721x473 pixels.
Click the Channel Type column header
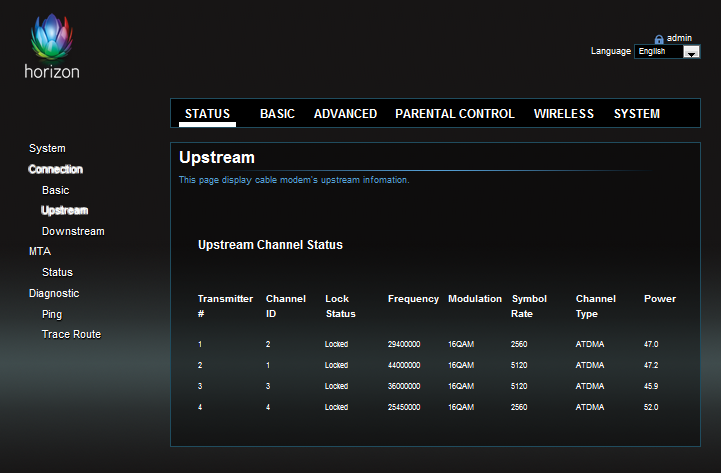(595, 306)
